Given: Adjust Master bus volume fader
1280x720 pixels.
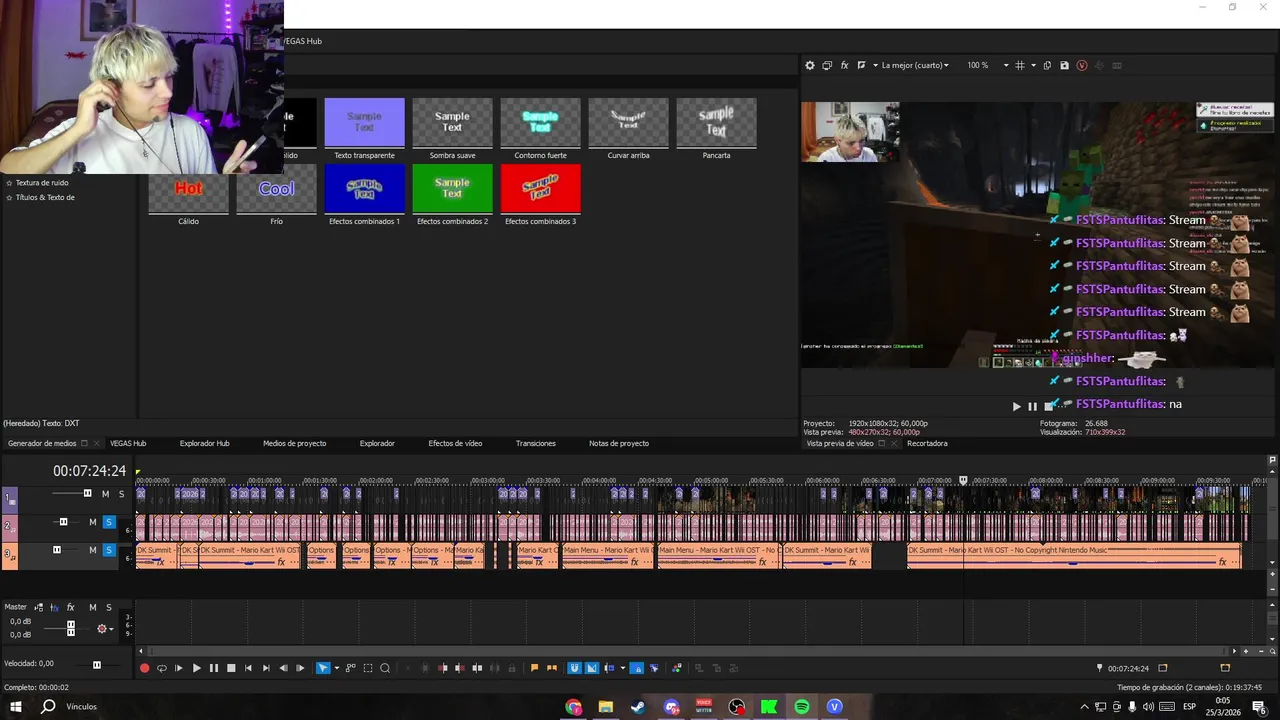Looking at the screenshot, I should click(x=70, y=628).
